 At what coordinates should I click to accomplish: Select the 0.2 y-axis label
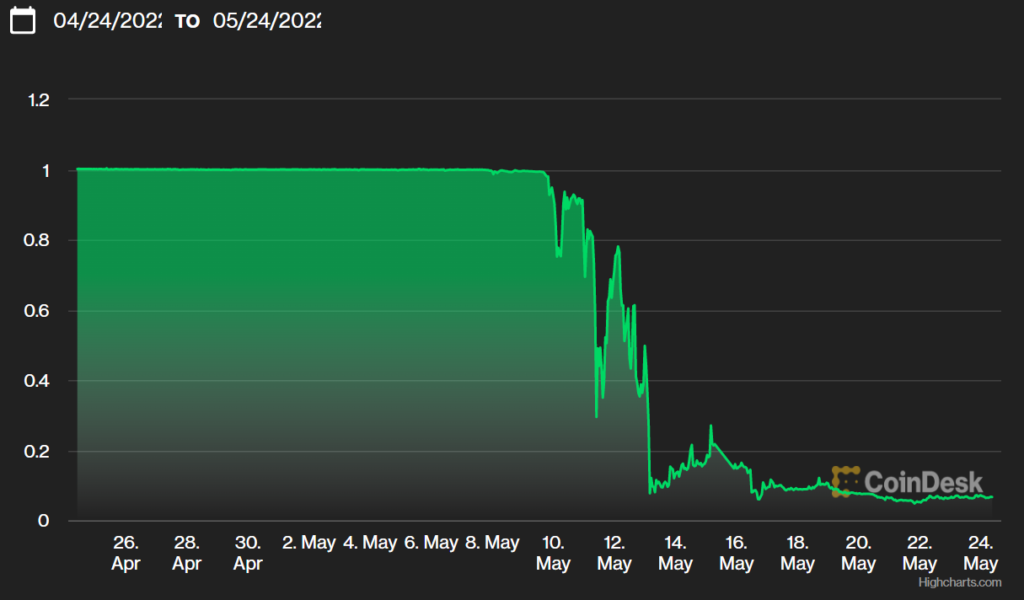(x=38, y=452)
